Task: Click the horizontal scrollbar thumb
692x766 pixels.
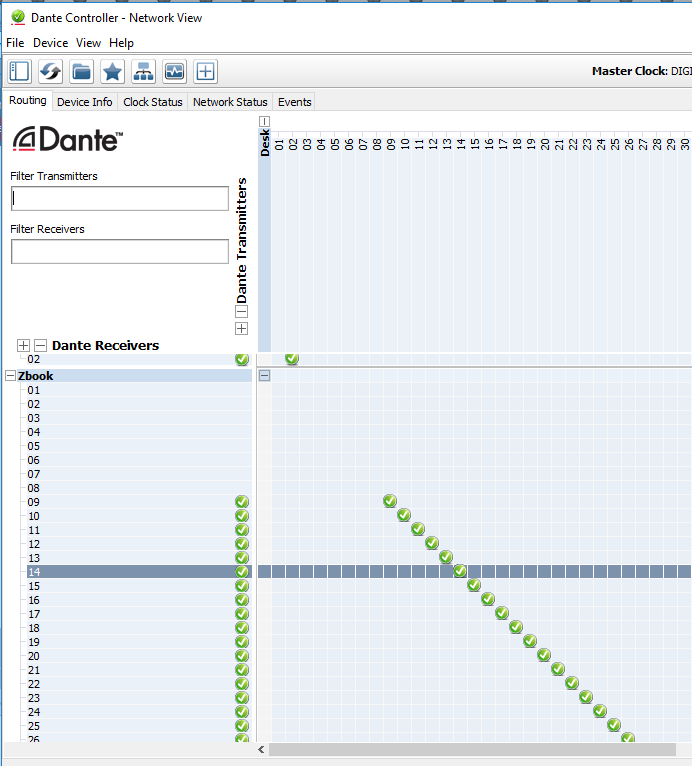Action: point(472,749)
